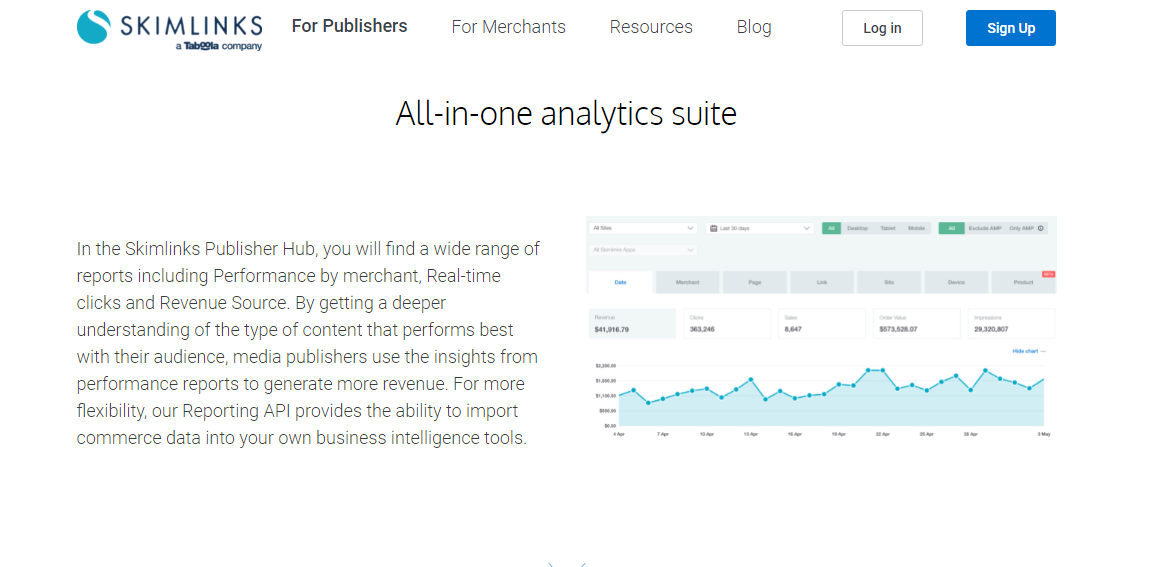
Task: Click the blue Sign Up button
Action: click(1010, 28)
